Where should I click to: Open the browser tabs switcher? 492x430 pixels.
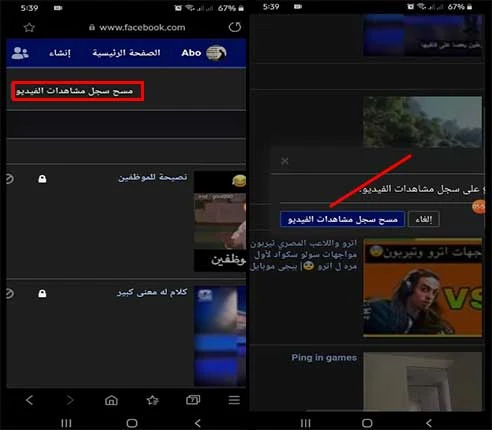193,400
